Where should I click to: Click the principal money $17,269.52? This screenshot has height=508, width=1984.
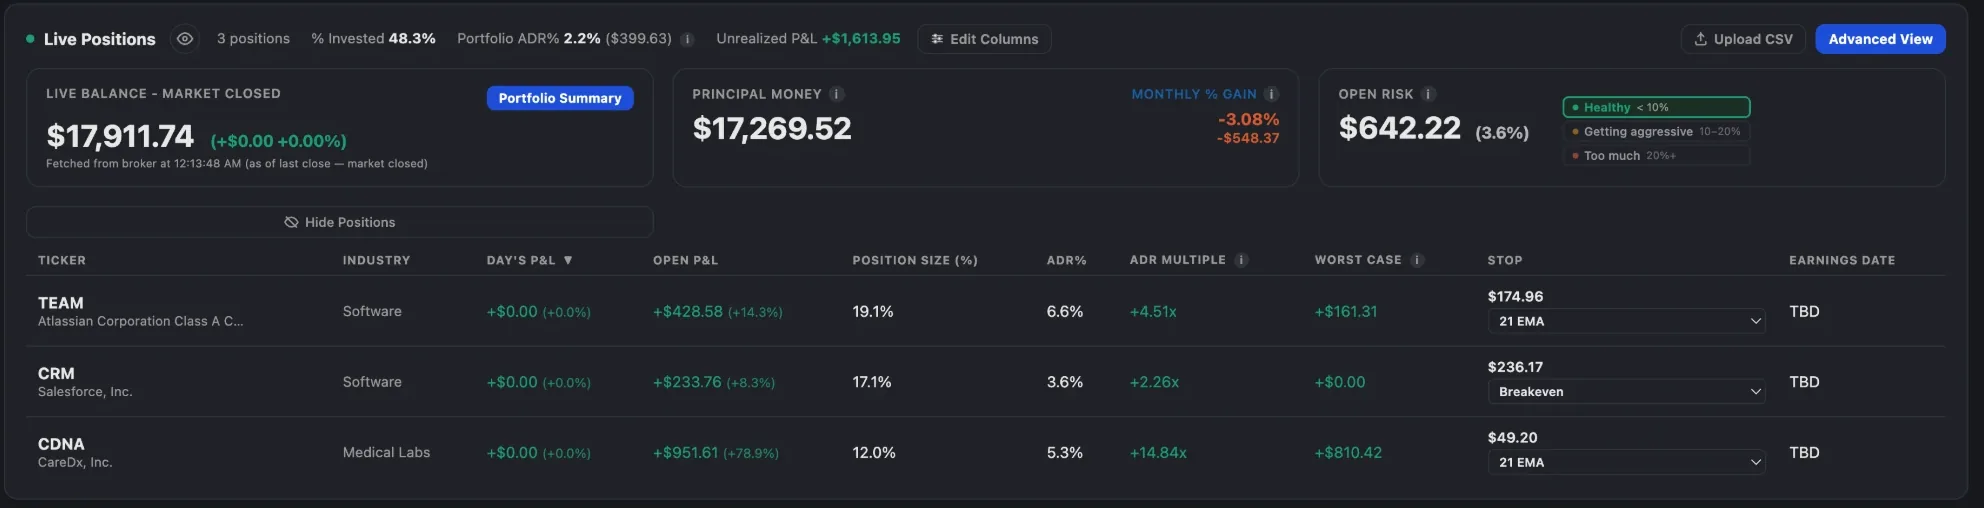point(772,128)
